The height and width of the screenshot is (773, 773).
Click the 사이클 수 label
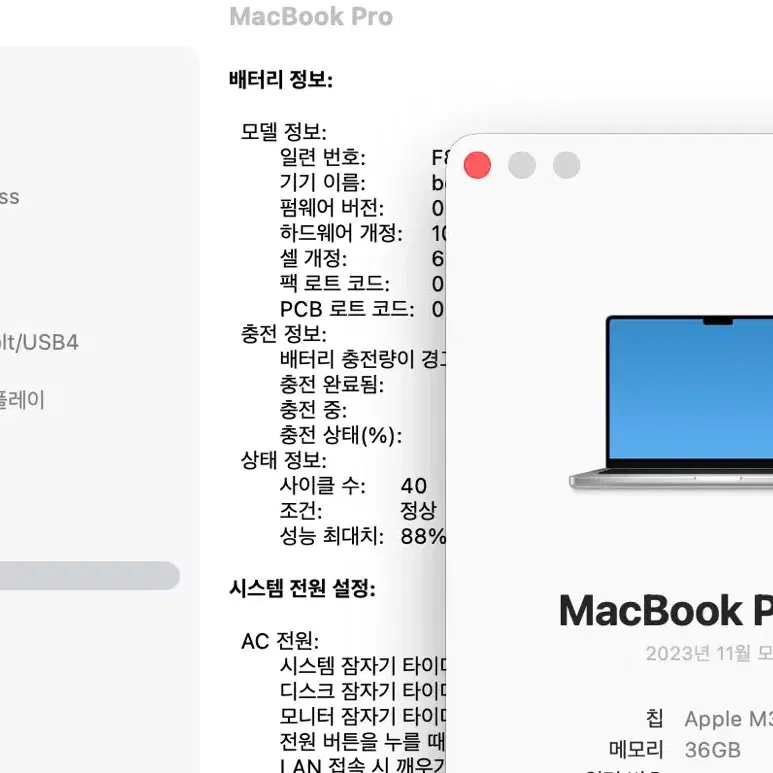point(323,486)
